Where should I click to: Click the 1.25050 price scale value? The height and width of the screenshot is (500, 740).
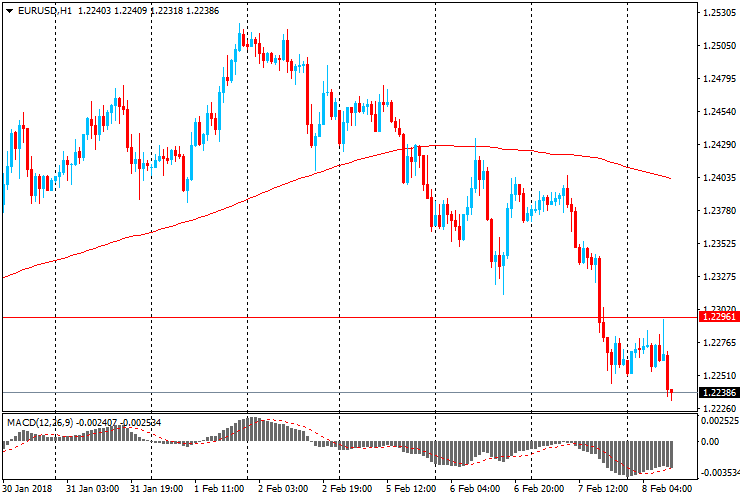[719, 46]
